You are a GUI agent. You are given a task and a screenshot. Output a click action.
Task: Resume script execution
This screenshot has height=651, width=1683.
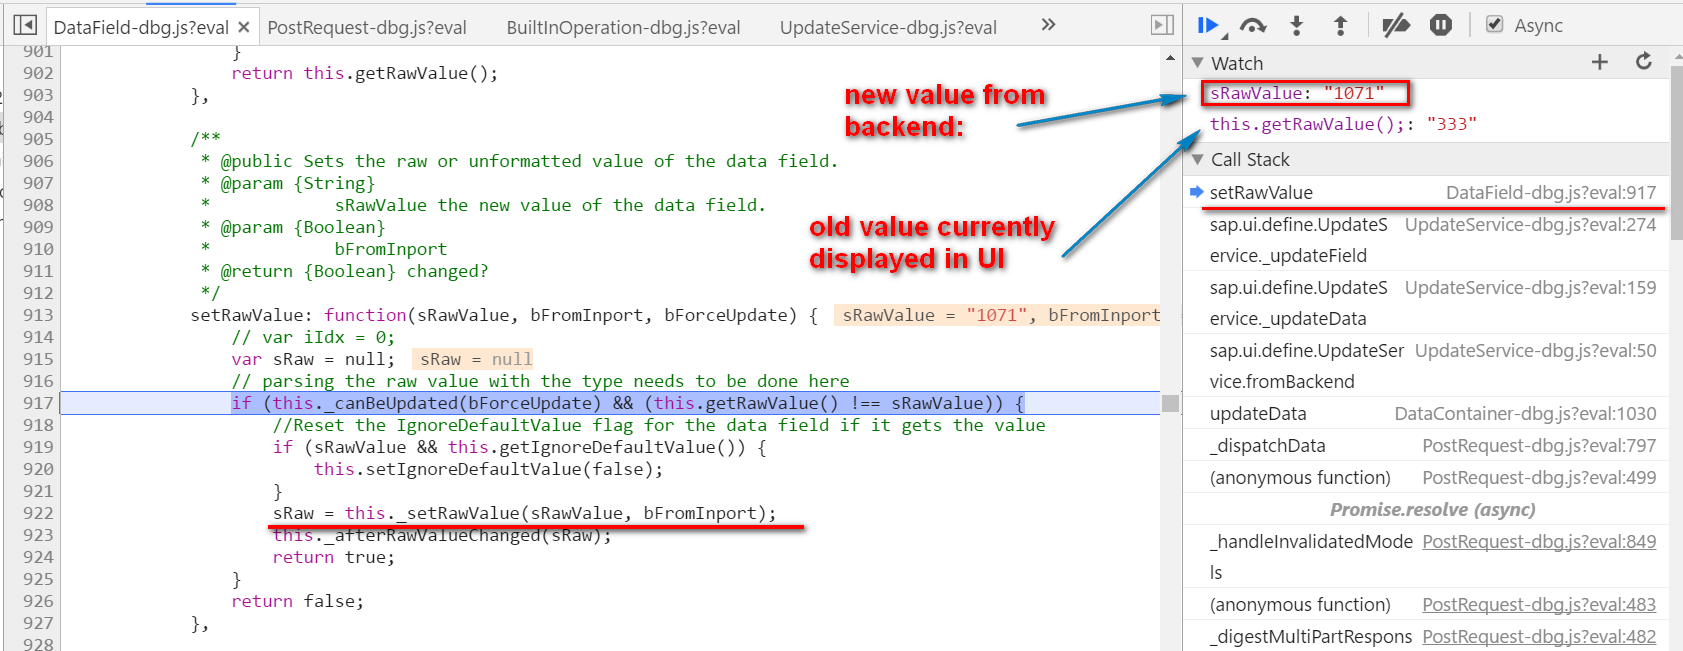1210,26
